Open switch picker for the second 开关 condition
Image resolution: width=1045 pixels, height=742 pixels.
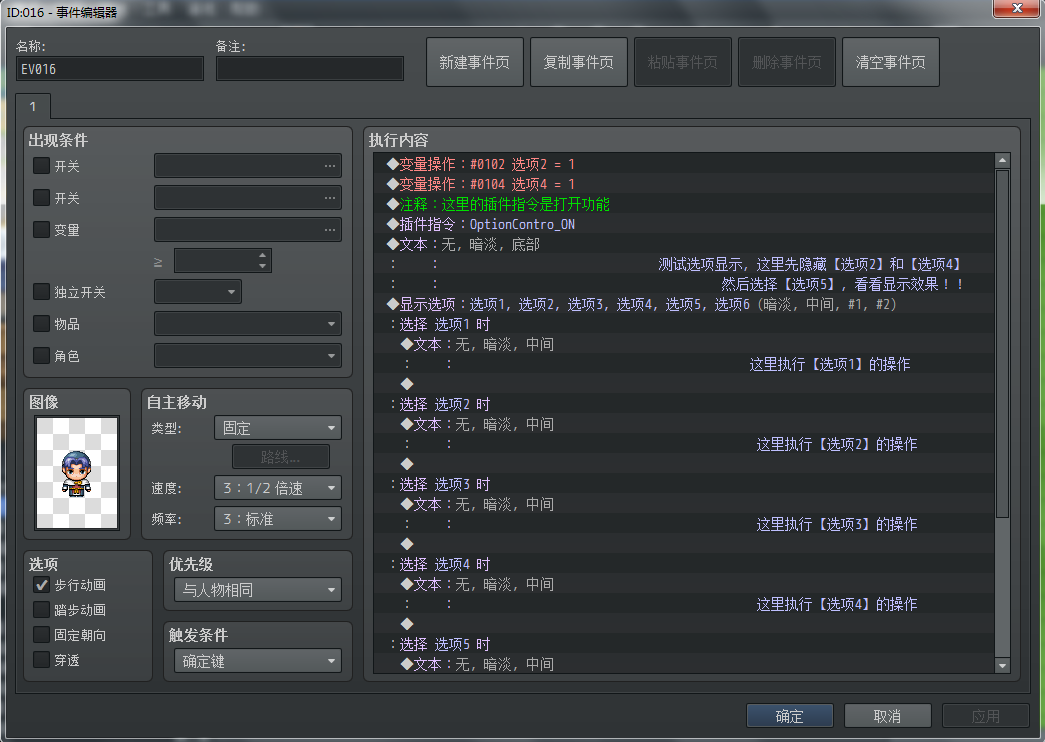tap(329, 198)
